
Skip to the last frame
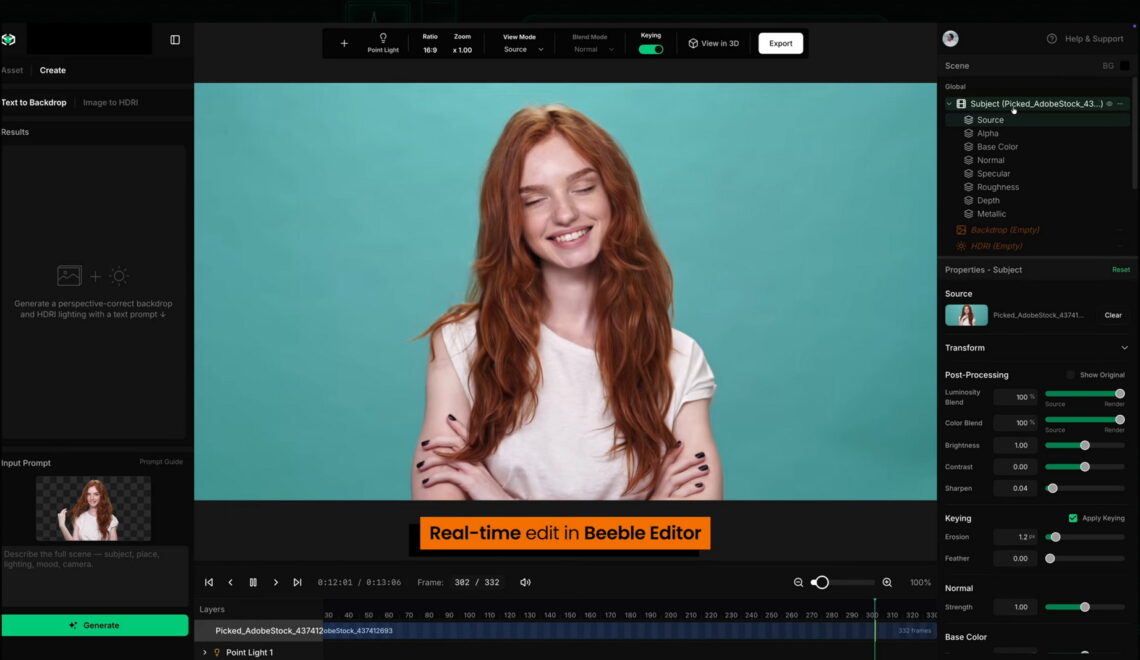pos(297,582)
